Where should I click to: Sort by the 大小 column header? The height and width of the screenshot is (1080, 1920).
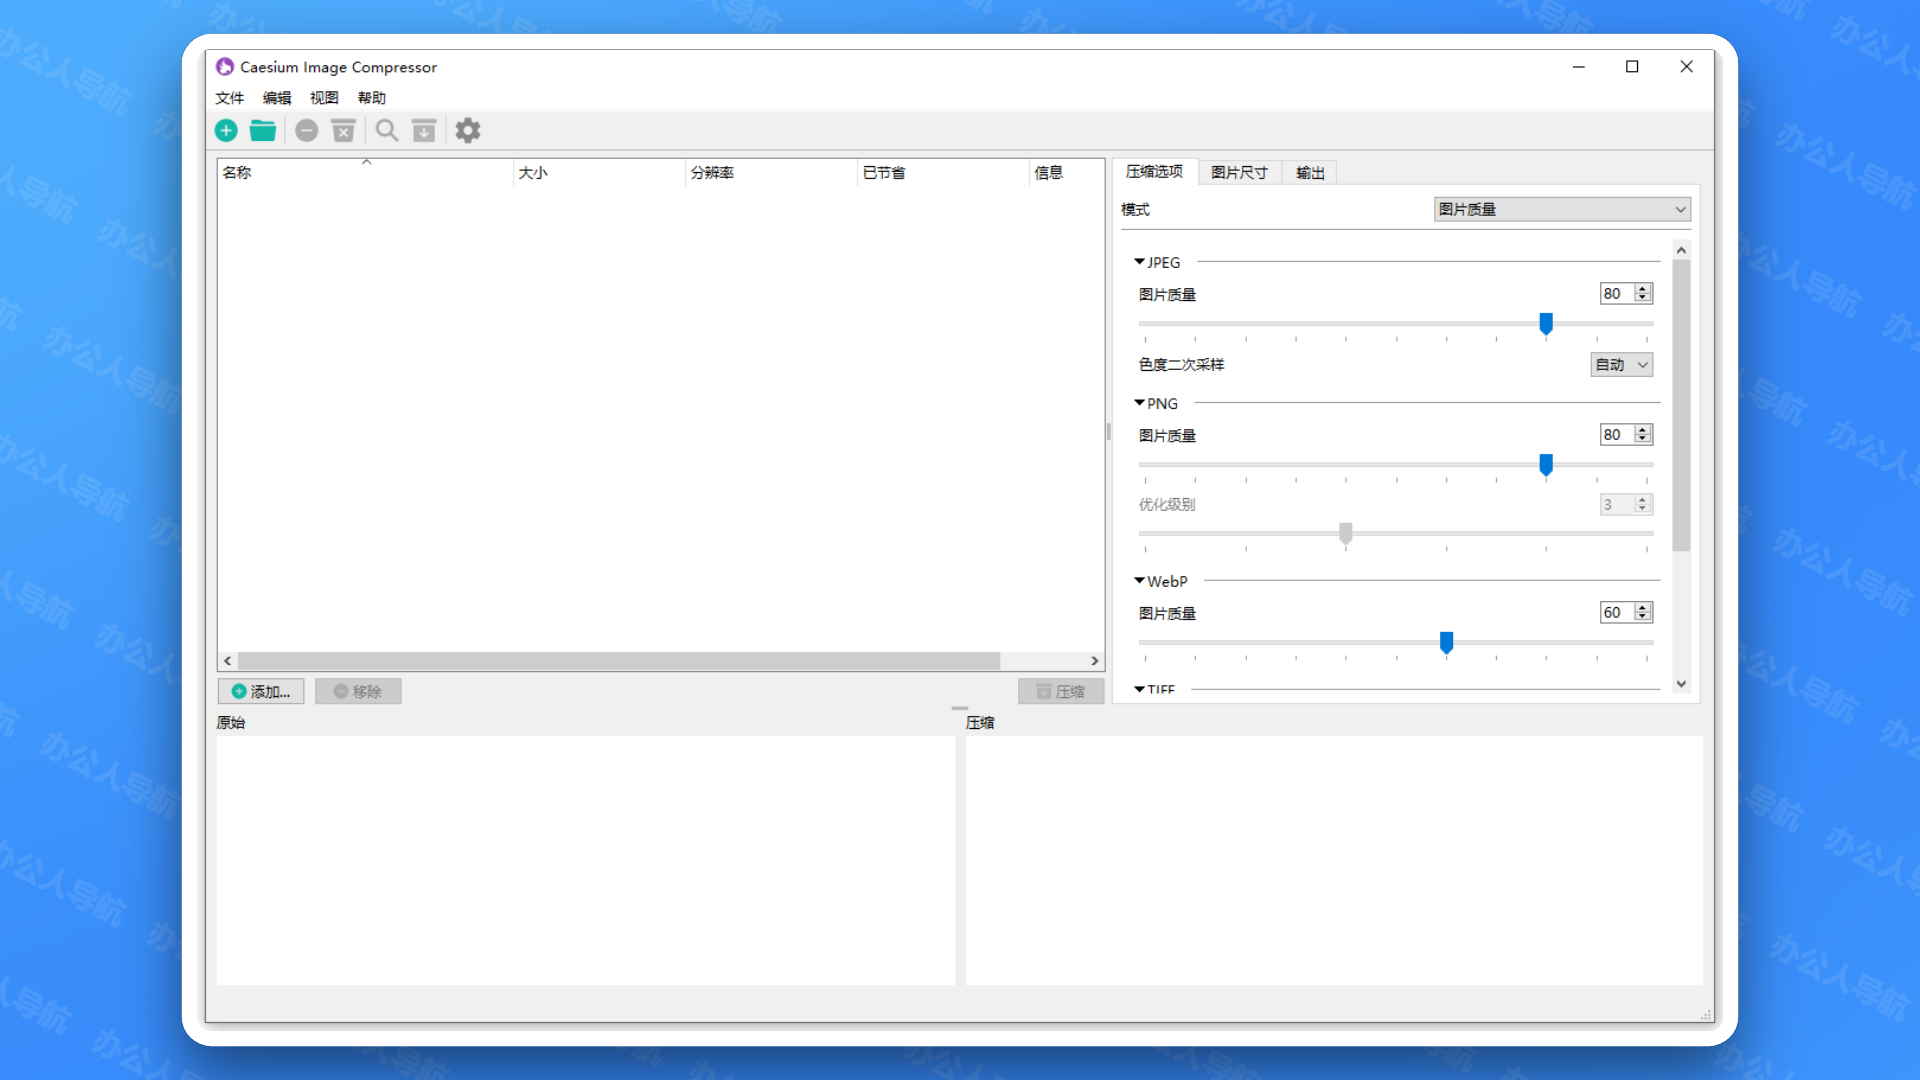click(600, 172)
